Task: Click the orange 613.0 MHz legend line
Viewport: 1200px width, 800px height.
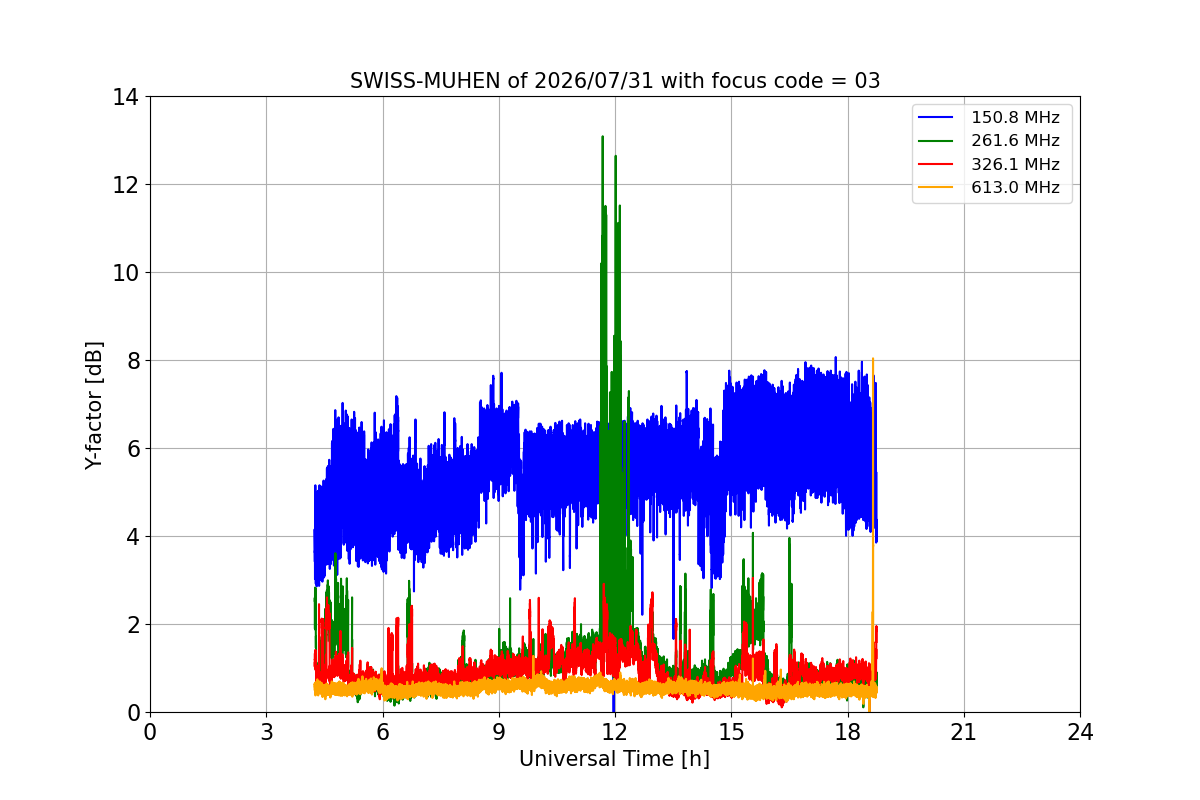Action: point(938,188)
